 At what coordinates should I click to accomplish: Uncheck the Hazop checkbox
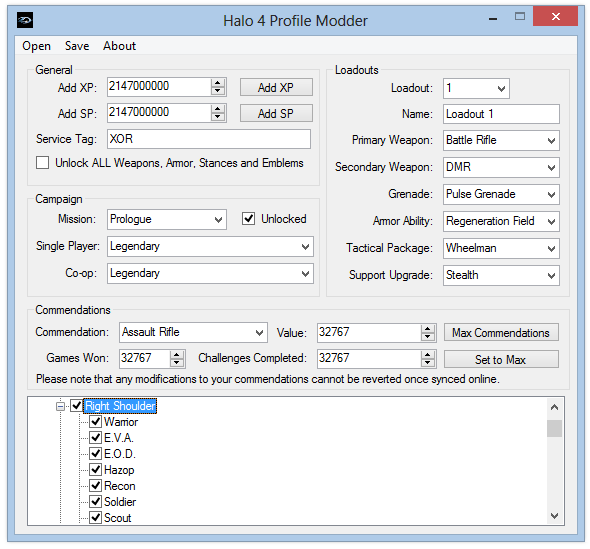point(96,470)
